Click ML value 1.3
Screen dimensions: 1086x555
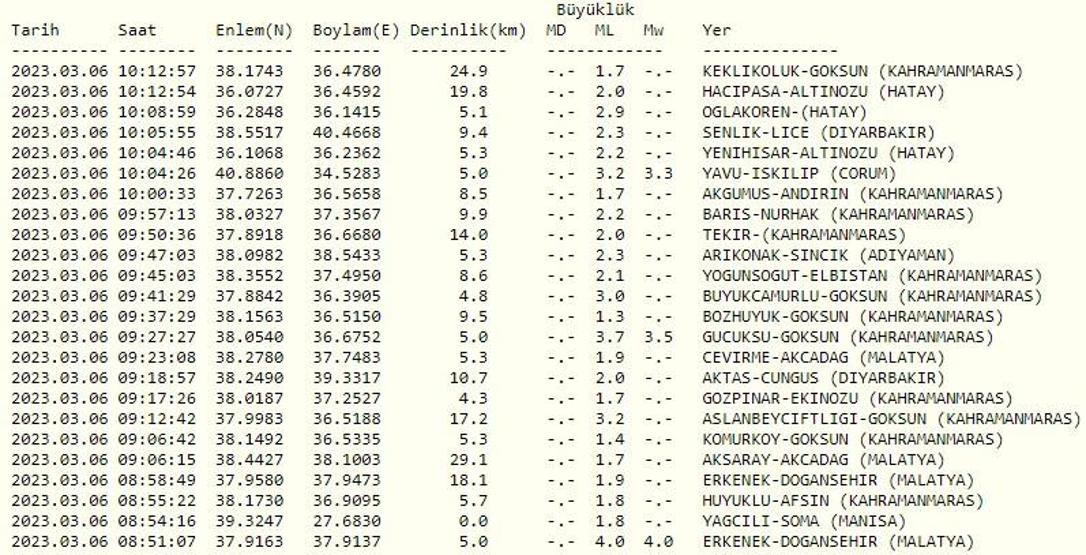pyautogui.click(x=609, y=316)
